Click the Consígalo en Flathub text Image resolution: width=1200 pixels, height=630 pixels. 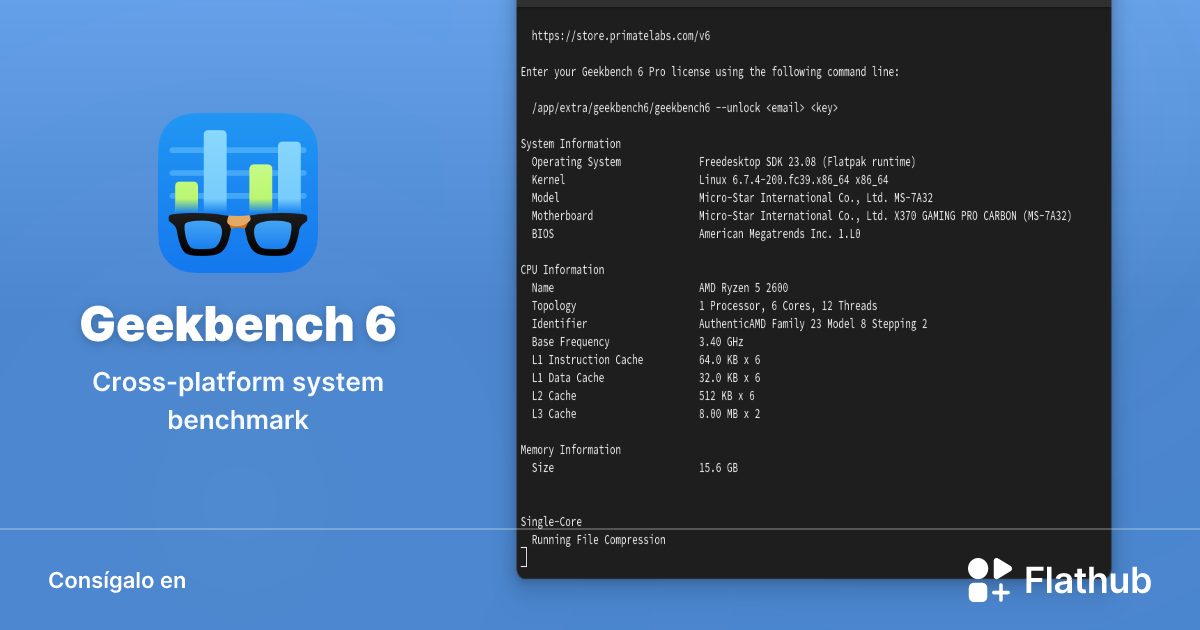pyautogui.click(x=117, y=580)
